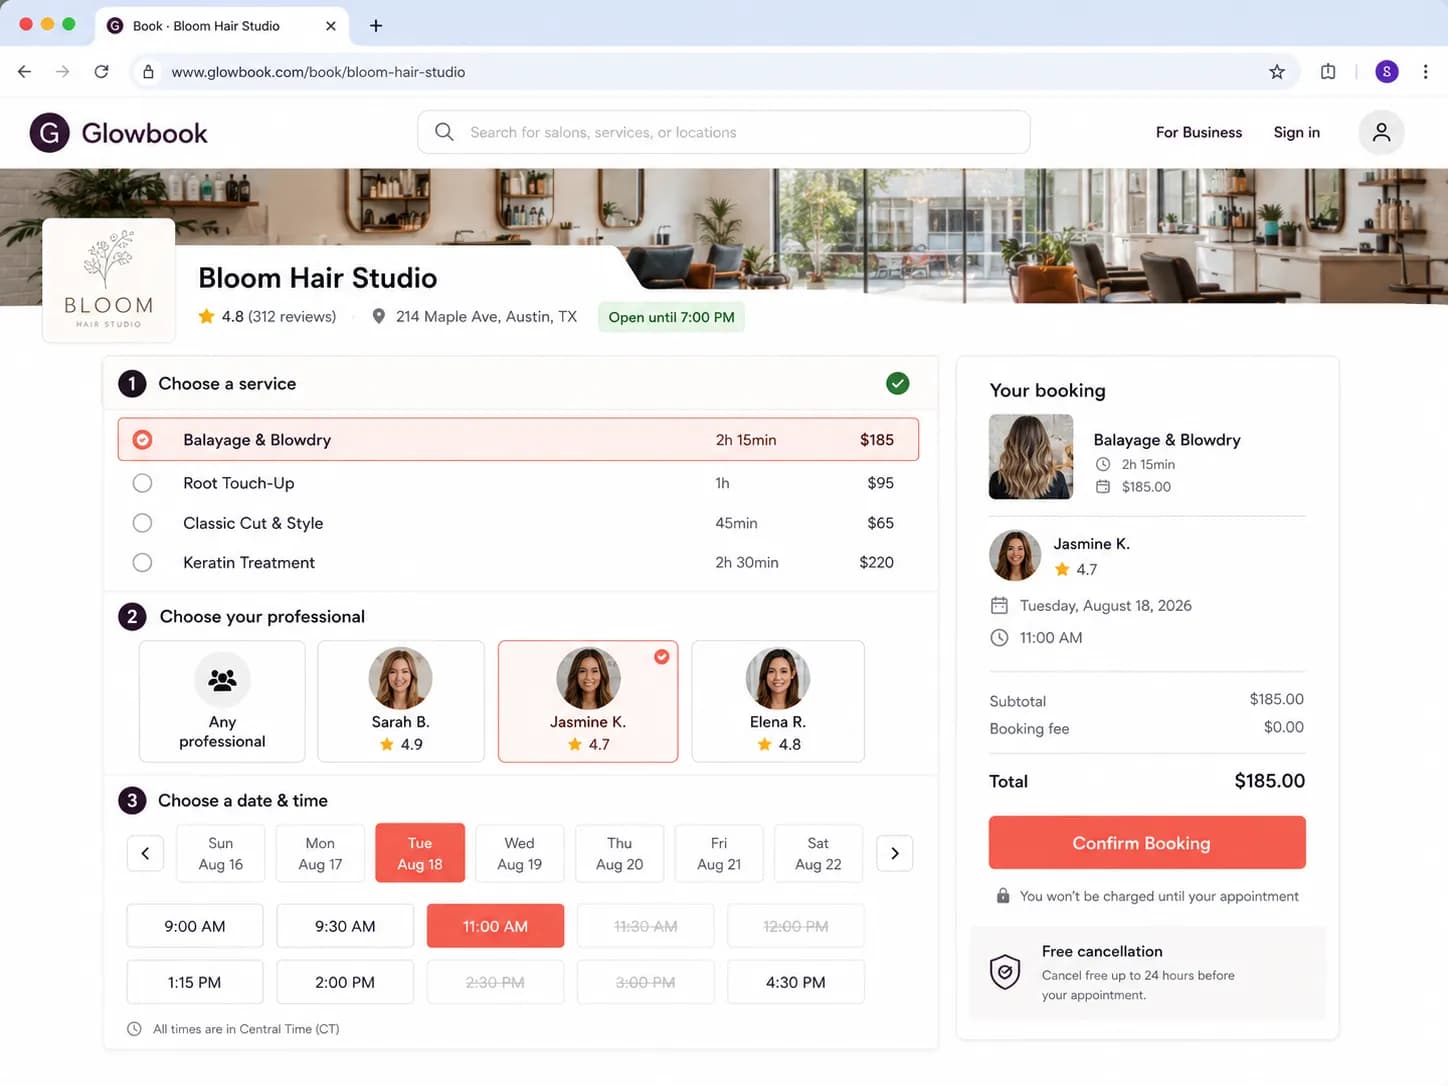Choose Elena R. as professional

778,701
